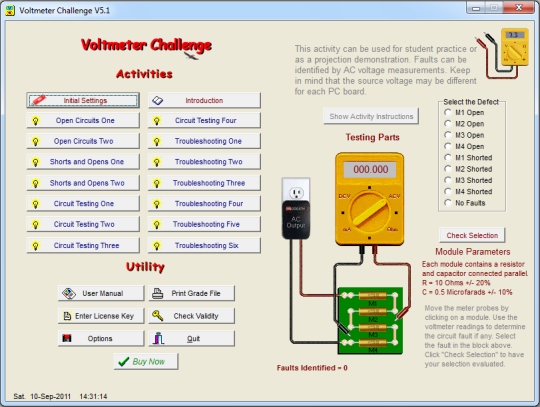Click the ACV label on multimeter
The height and width of the screenshot is (407, 540).
(x=394, y=196)
